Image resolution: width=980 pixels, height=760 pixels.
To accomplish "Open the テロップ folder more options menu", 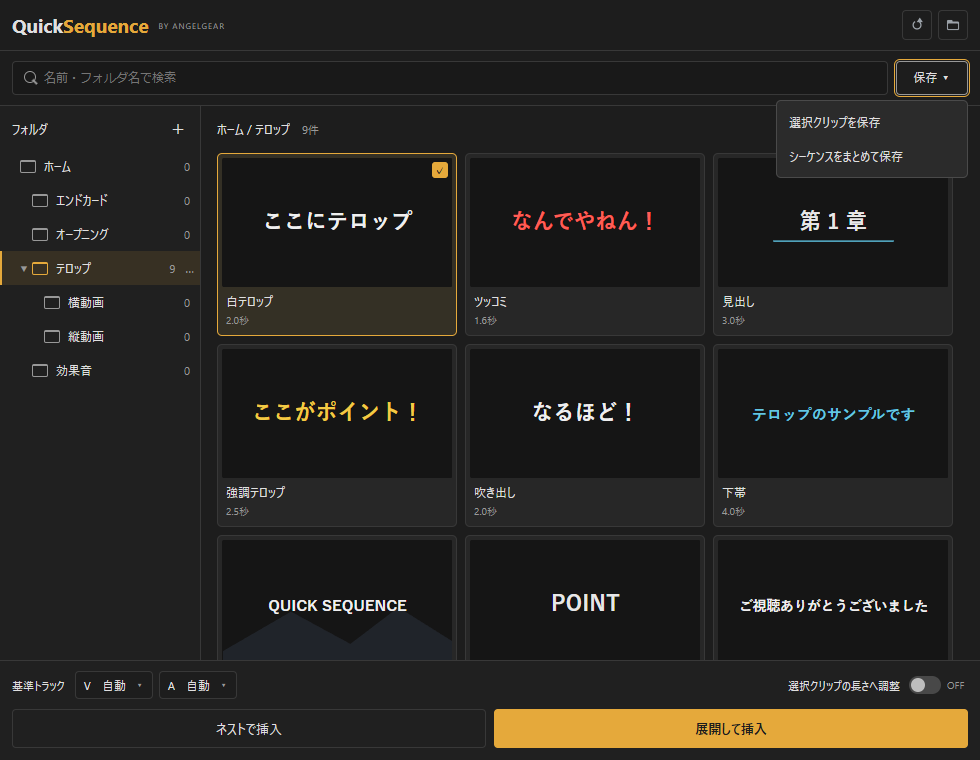I will tap(189, 269).
